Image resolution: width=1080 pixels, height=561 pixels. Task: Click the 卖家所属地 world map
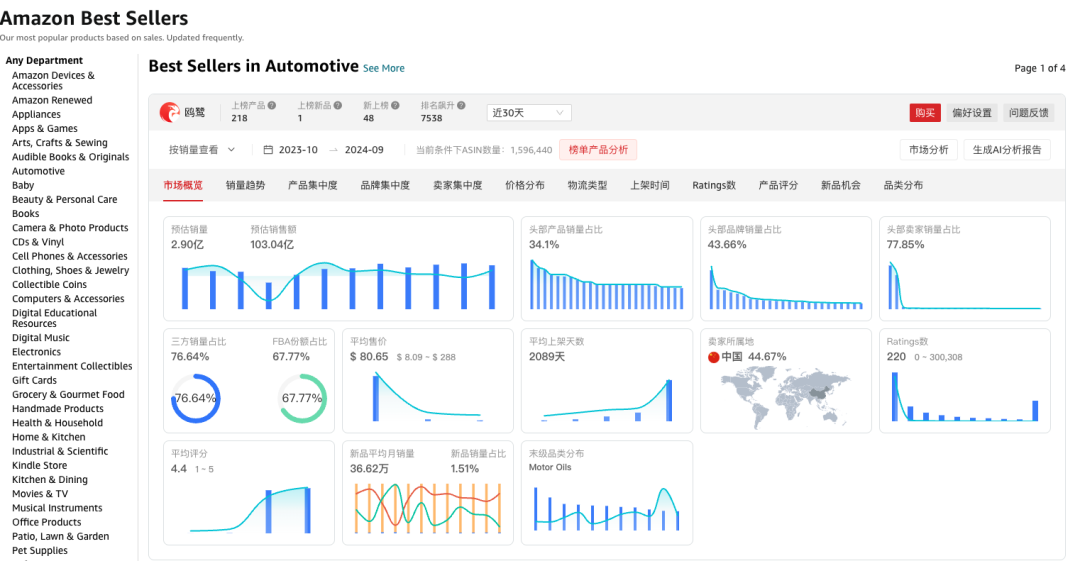pos(786,396)
